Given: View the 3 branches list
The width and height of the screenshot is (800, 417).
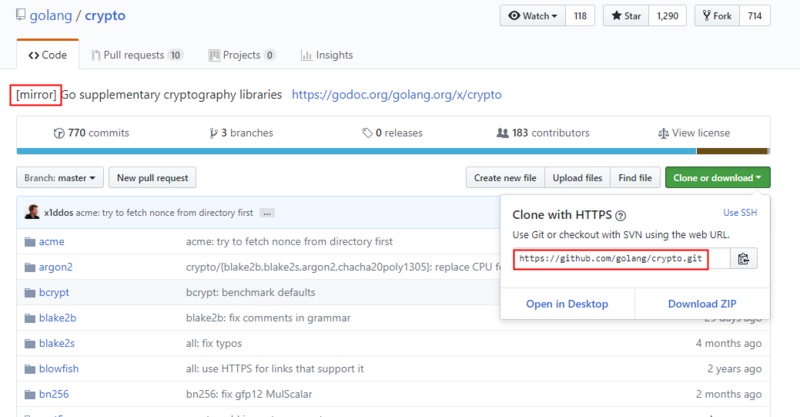Looking at the screenshot, I should [x=241, y=133].
